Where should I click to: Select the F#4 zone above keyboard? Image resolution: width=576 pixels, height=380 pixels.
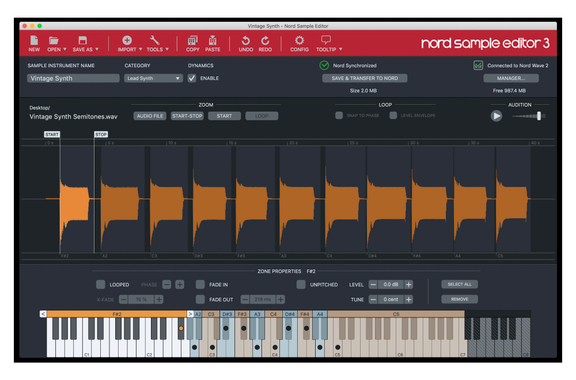coord(305,314)
